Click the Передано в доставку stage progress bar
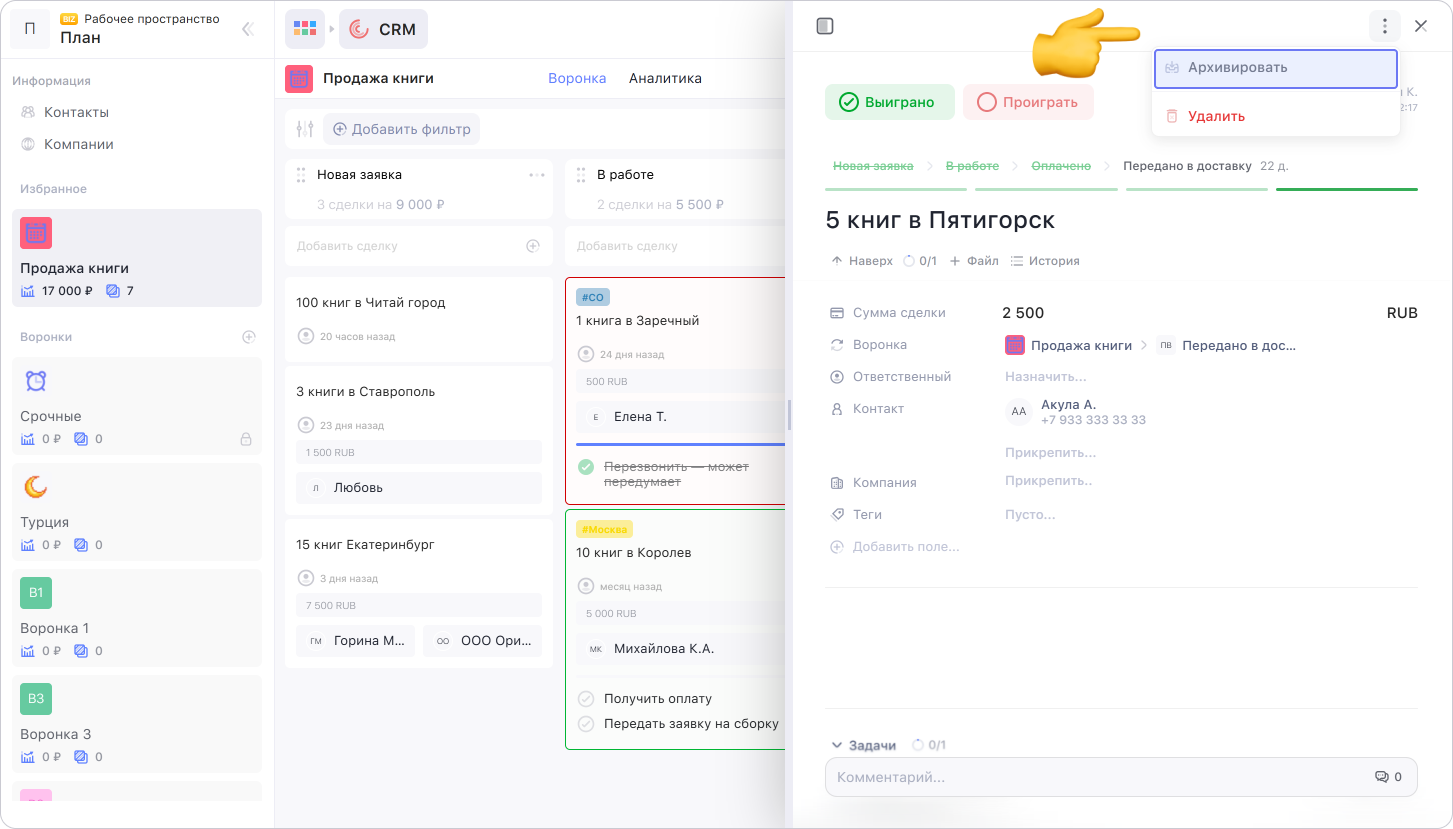The height and width of the screenshot is (829, 1453). click(1346, 188)
